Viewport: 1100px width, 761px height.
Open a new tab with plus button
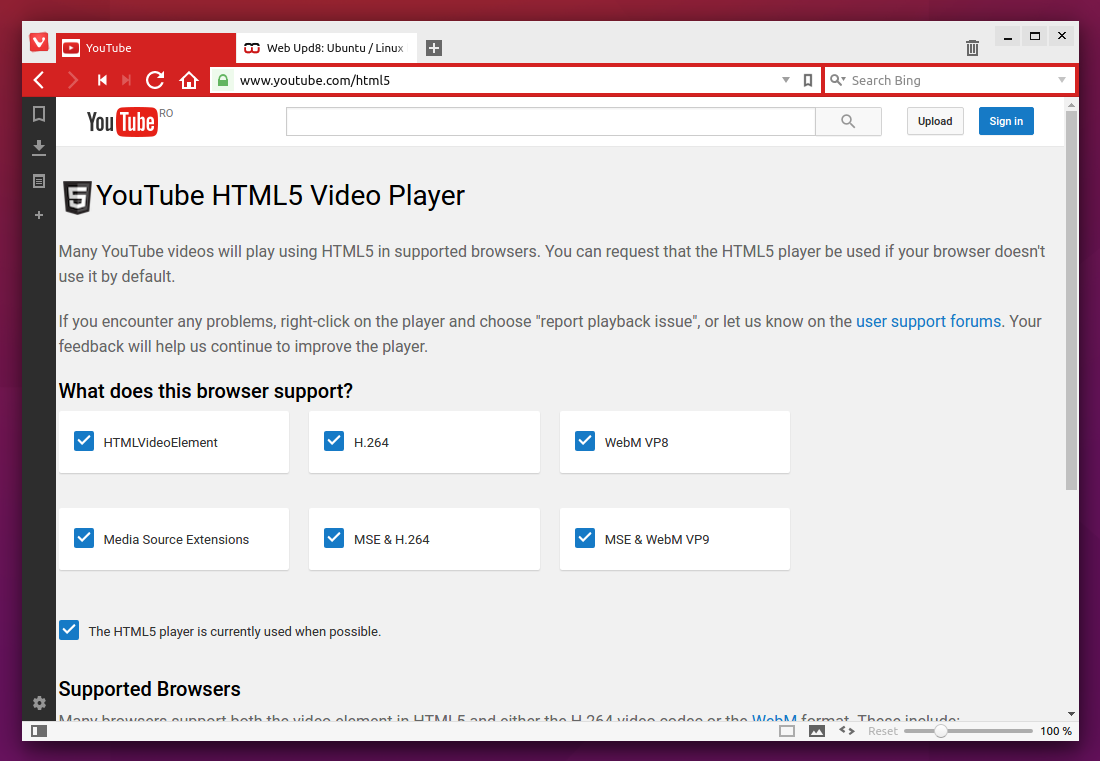tap(434, 48)
